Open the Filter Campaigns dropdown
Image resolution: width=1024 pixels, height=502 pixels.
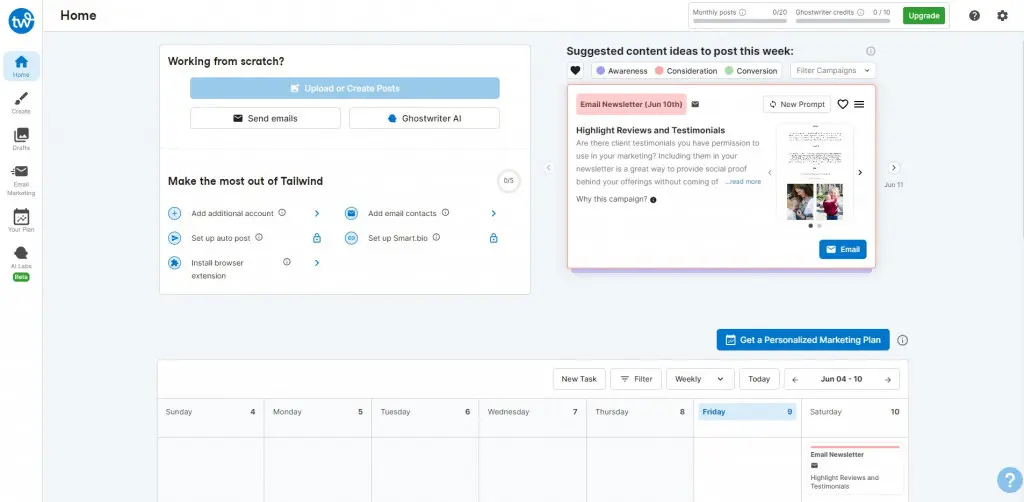(x=833, y=71)
